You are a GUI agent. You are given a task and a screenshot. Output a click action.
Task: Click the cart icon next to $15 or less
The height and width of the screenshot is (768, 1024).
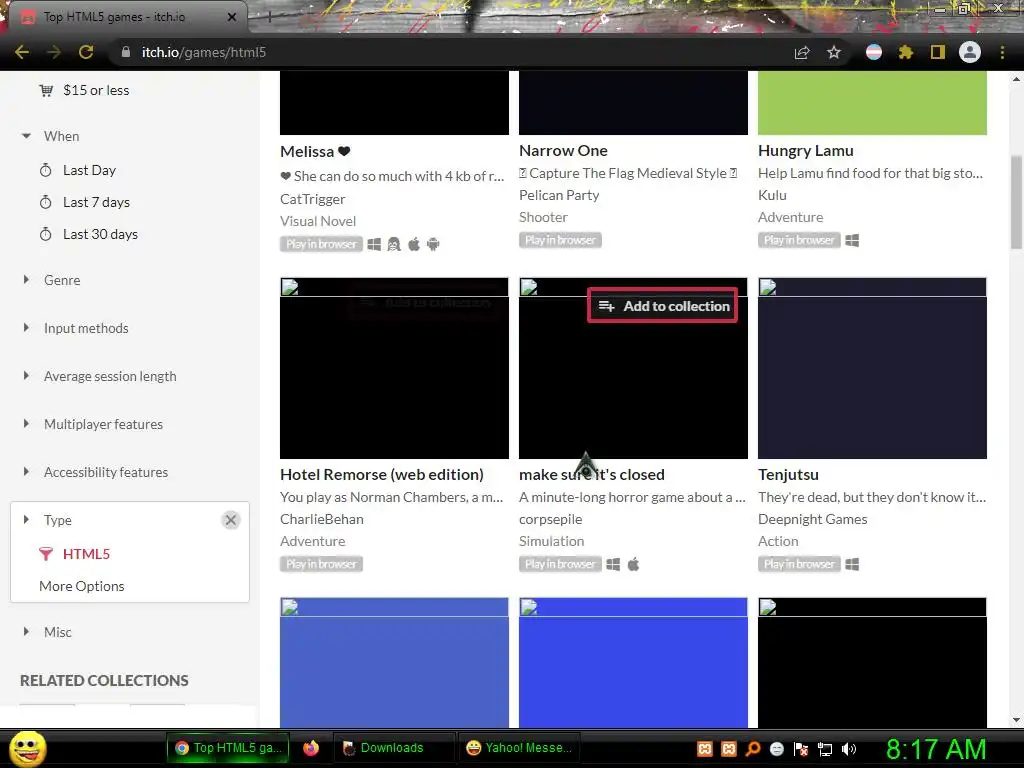[x=46, y=91]
